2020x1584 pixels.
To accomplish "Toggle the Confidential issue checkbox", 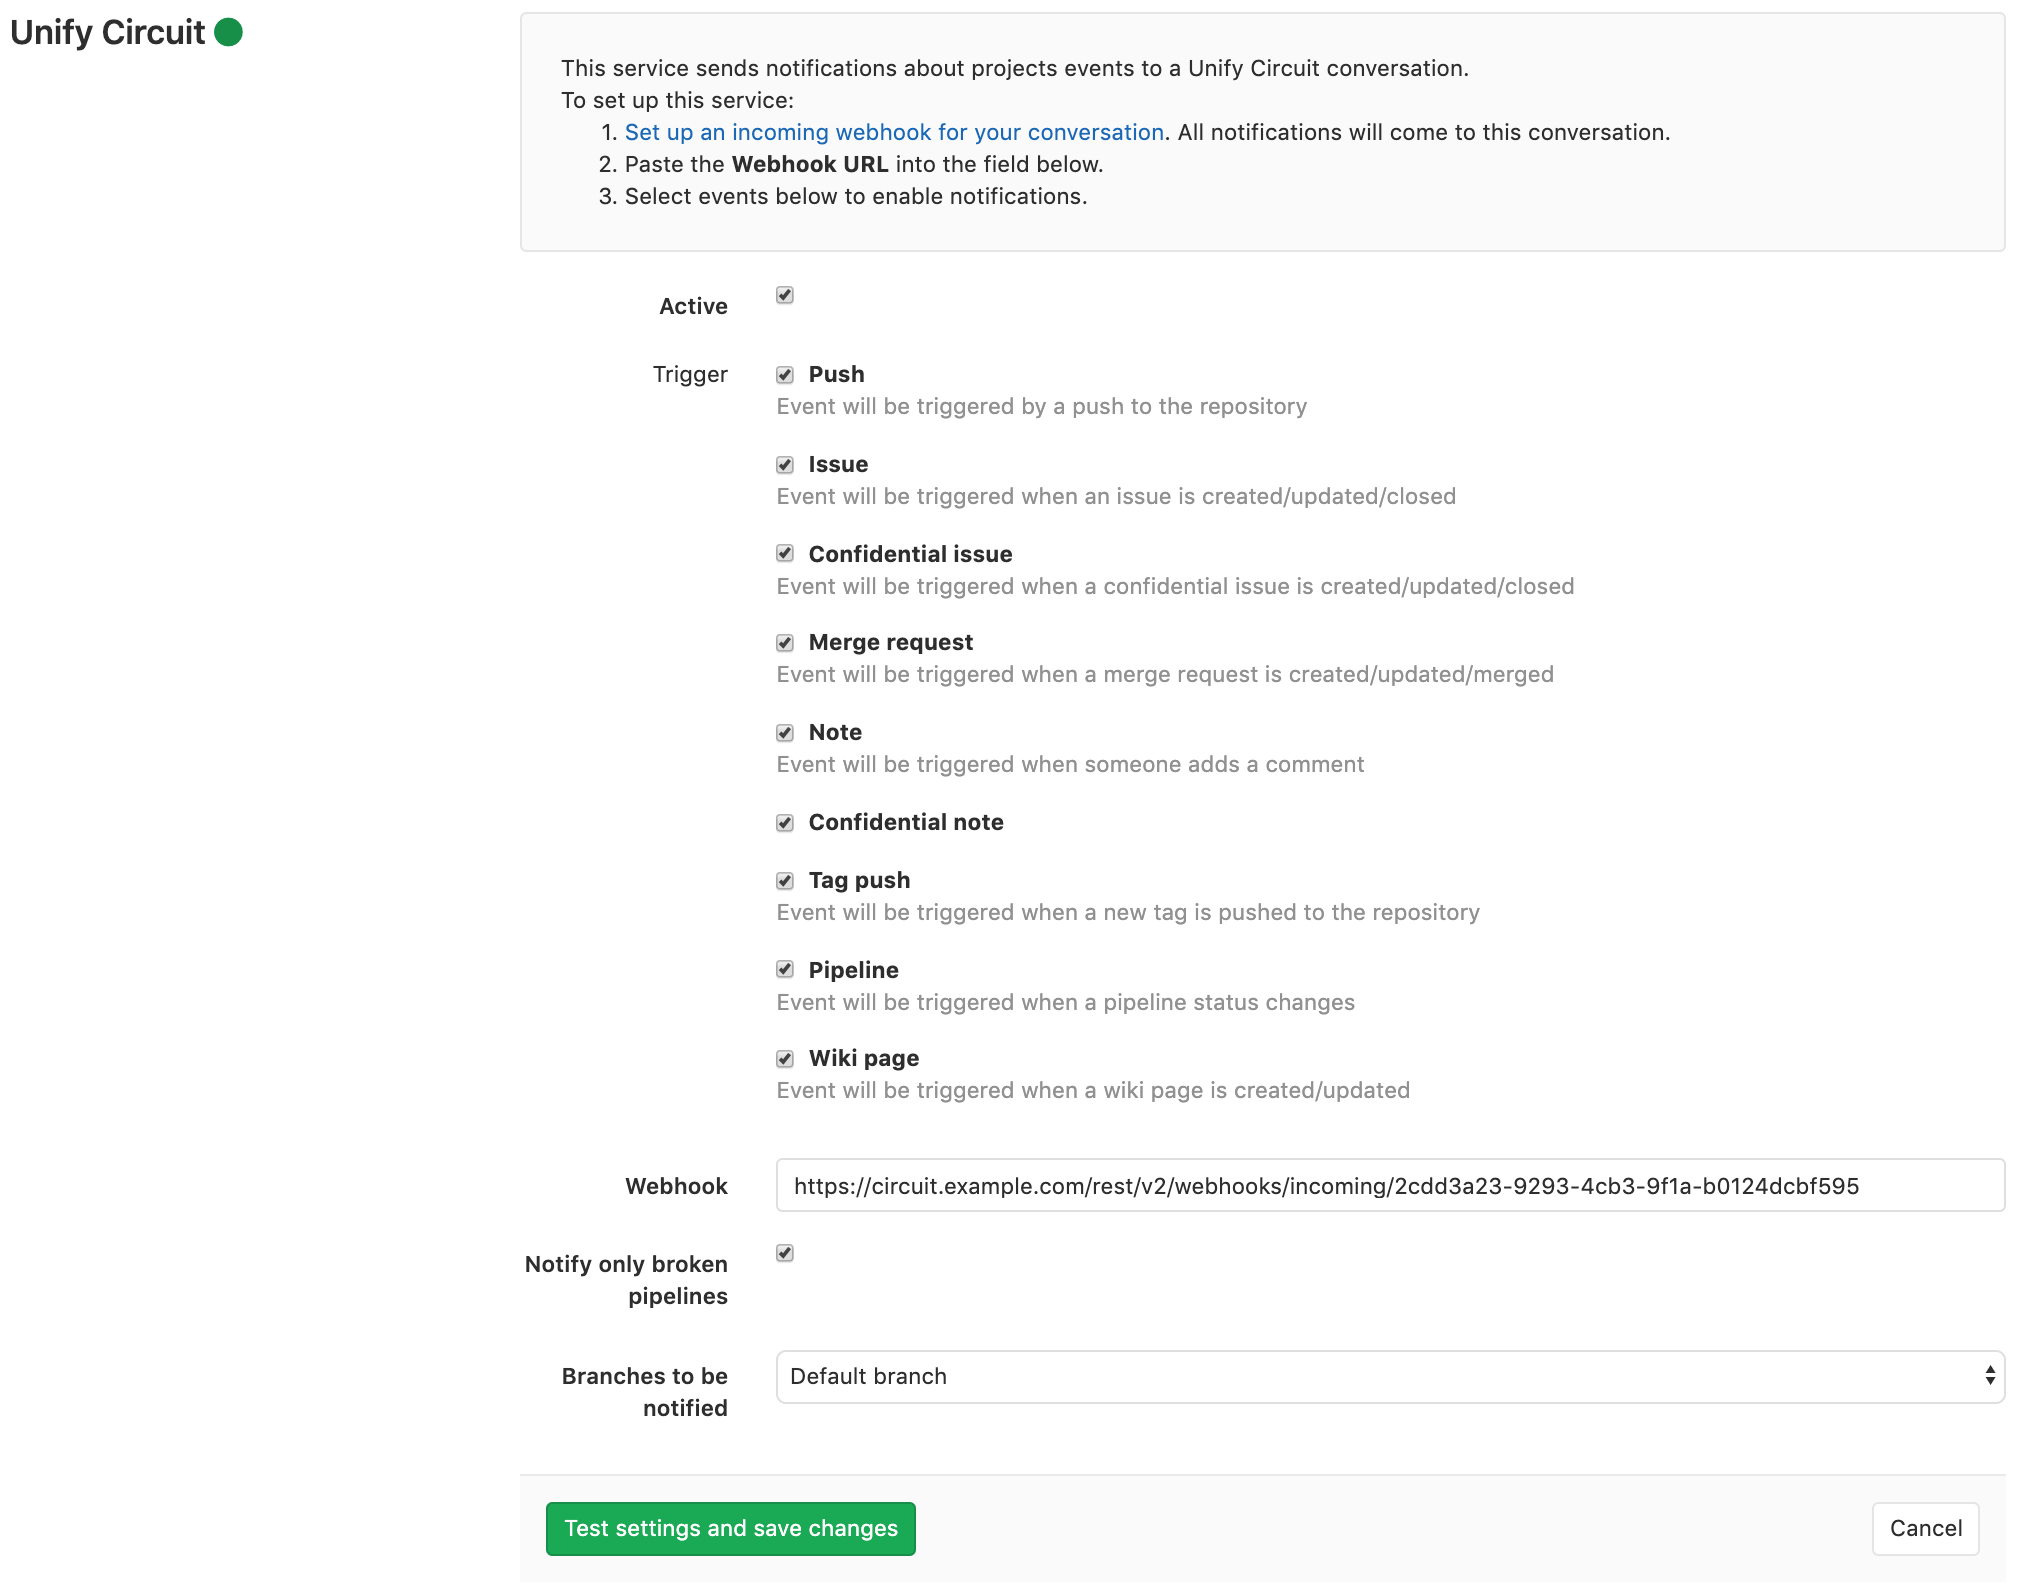I will click(785, 553).
